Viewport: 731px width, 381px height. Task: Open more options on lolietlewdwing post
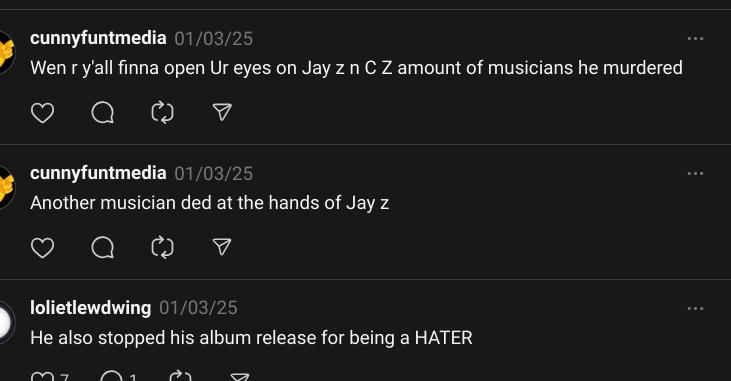[695, 308]
